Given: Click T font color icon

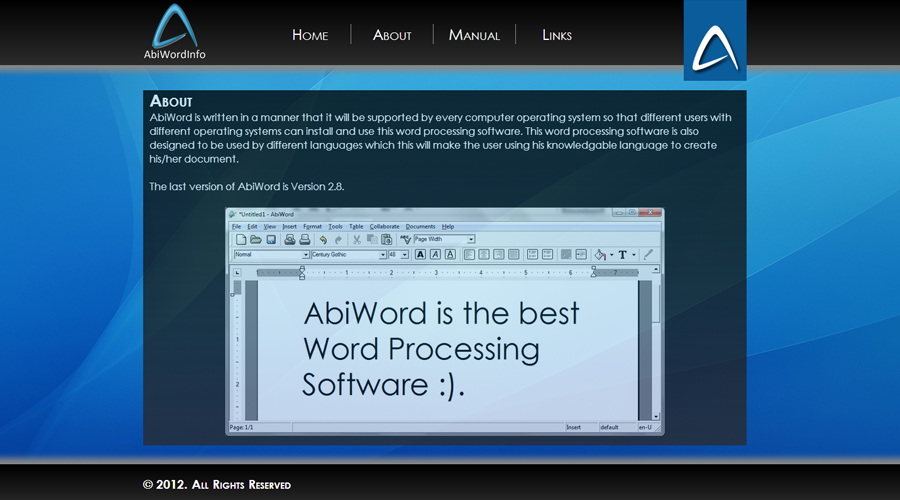Looking at the screenshot, I should click(623, 255).
